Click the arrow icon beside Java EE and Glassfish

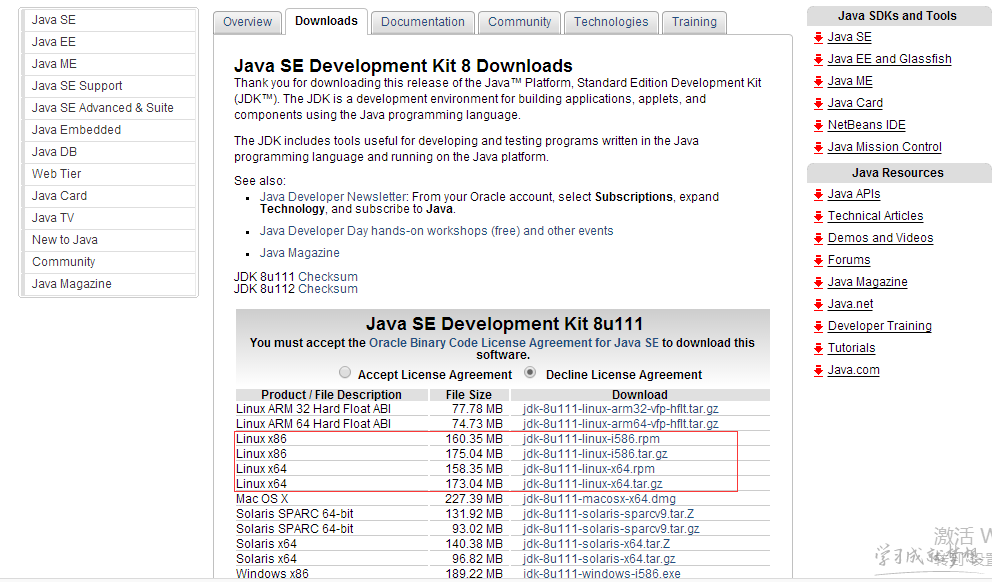pyautogui.click(x=818, y=59)
